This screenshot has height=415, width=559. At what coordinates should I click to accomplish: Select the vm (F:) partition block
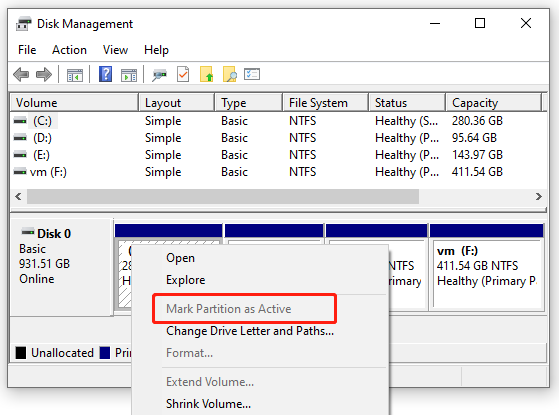(x=487, y=267)
